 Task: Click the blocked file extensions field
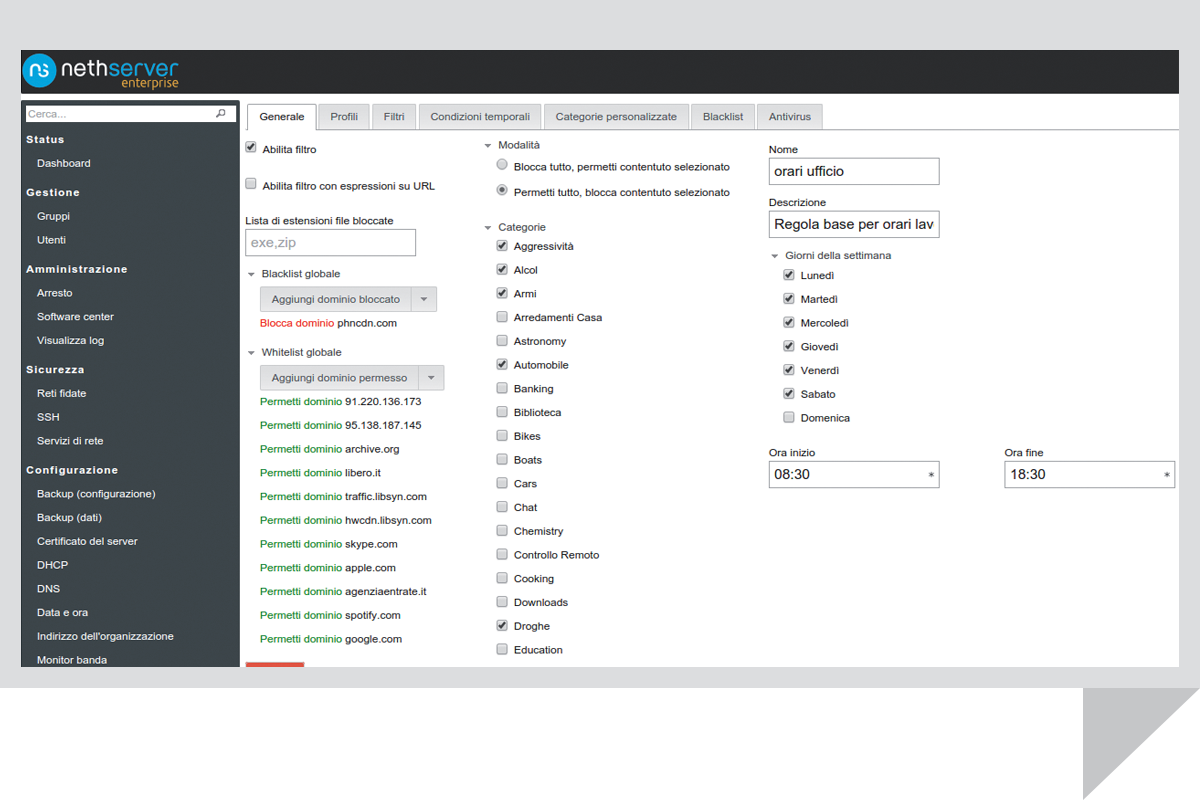point(330,242)
